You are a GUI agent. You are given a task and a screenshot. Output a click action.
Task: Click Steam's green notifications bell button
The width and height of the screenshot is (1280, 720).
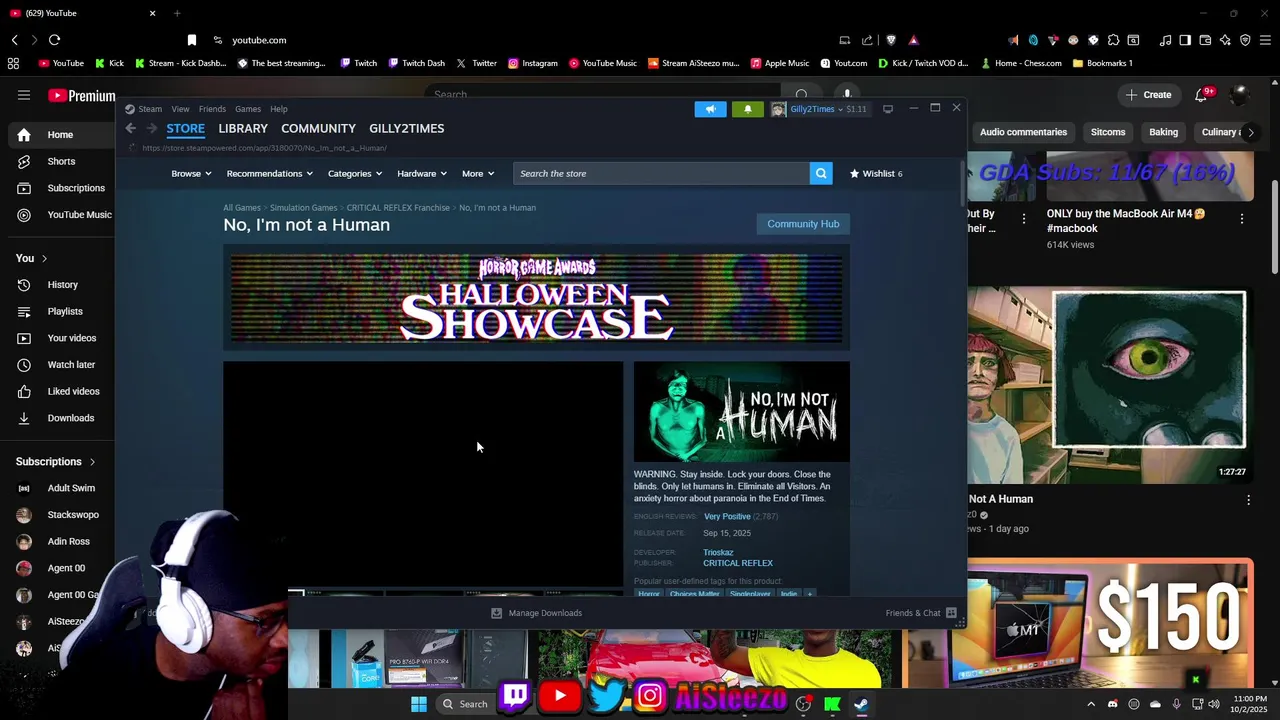747,109
